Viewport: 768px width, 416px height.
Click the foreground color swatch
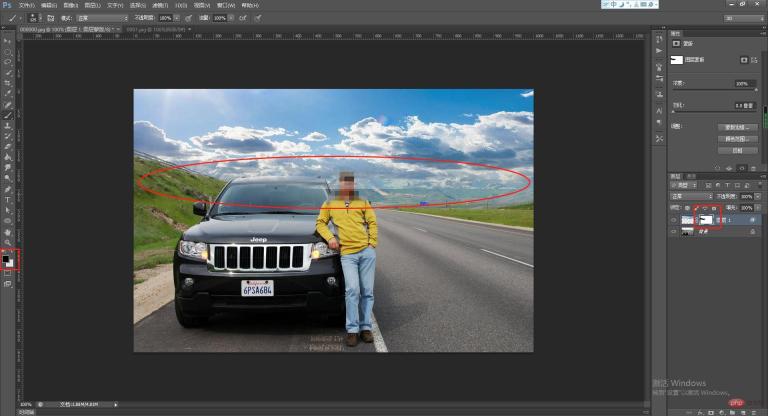(x=7, y=257)
